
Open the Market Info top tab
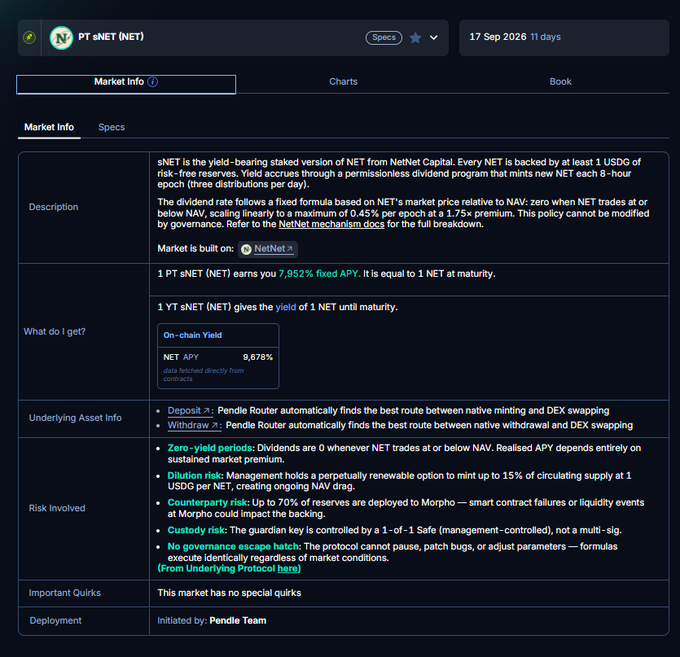click(x=126, y=84)
